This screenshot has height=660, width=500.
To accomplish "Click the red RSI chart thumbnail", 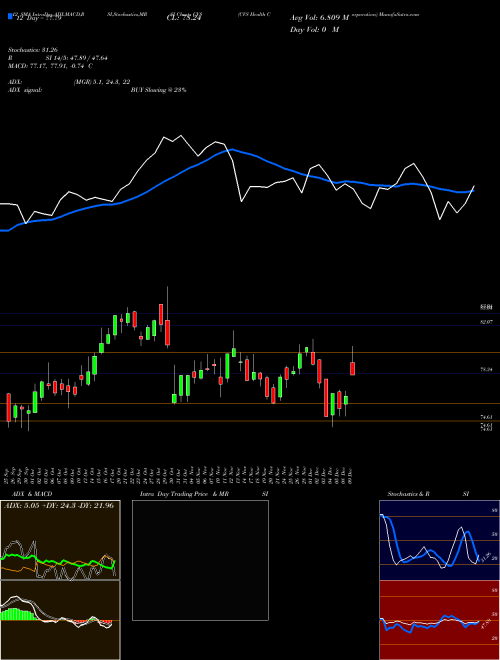I will tap(439, 620).
